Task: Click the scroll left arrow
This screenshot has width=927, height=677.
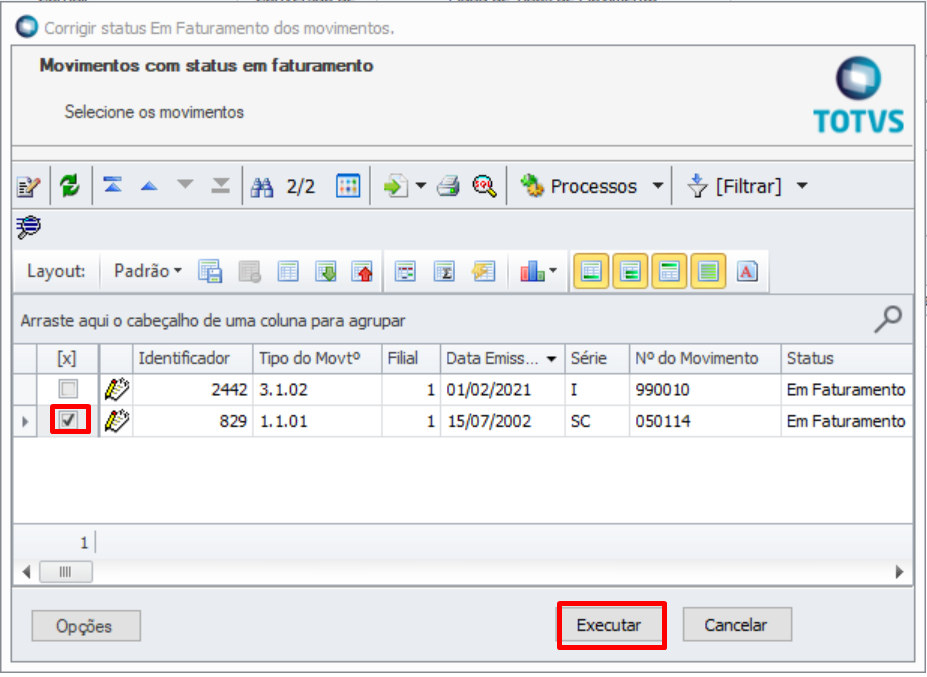Action: 26,572
